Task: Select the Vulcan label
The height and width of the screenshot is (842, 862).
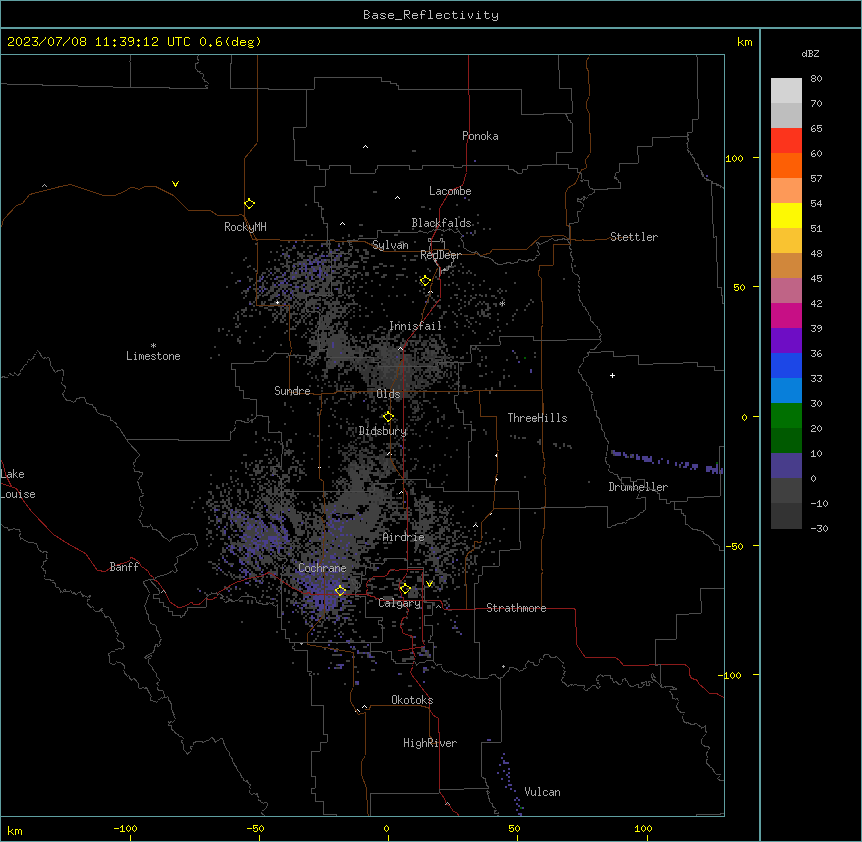Action: [542, 792]
